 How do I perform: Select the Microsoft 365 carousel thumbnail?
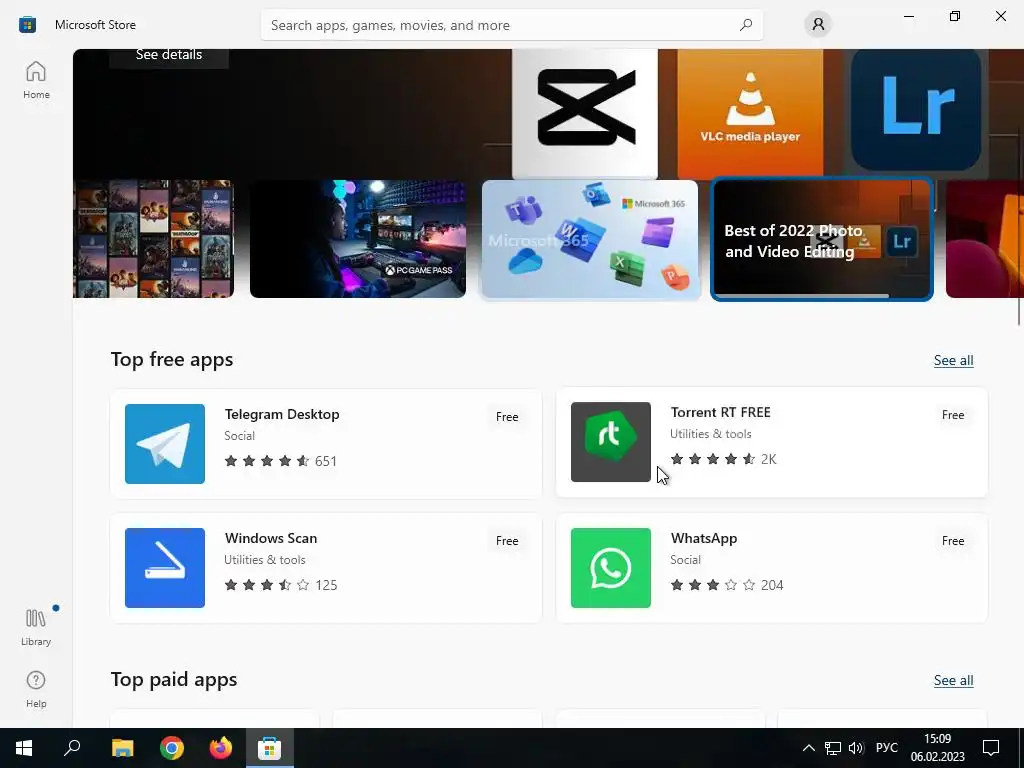[590, 239]
